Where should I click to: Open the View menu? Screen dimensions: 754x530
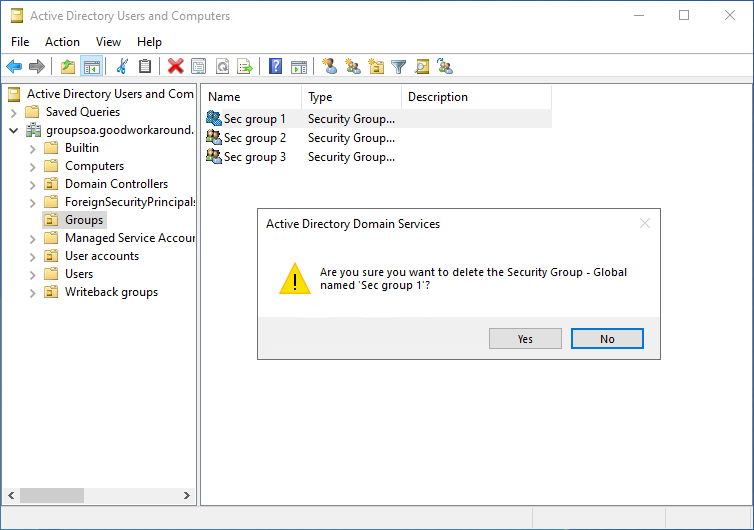pos(108,42)
